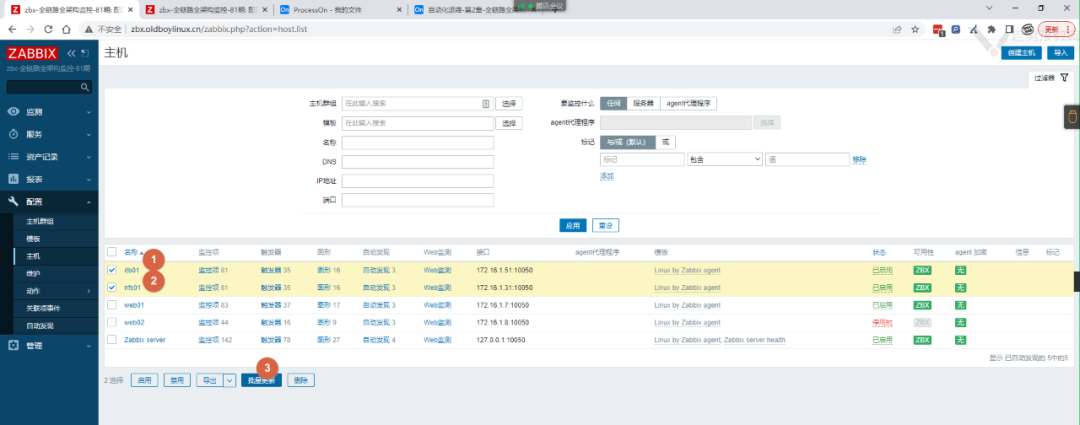Expand the 服务 sidebar menu

coord(90,134)
